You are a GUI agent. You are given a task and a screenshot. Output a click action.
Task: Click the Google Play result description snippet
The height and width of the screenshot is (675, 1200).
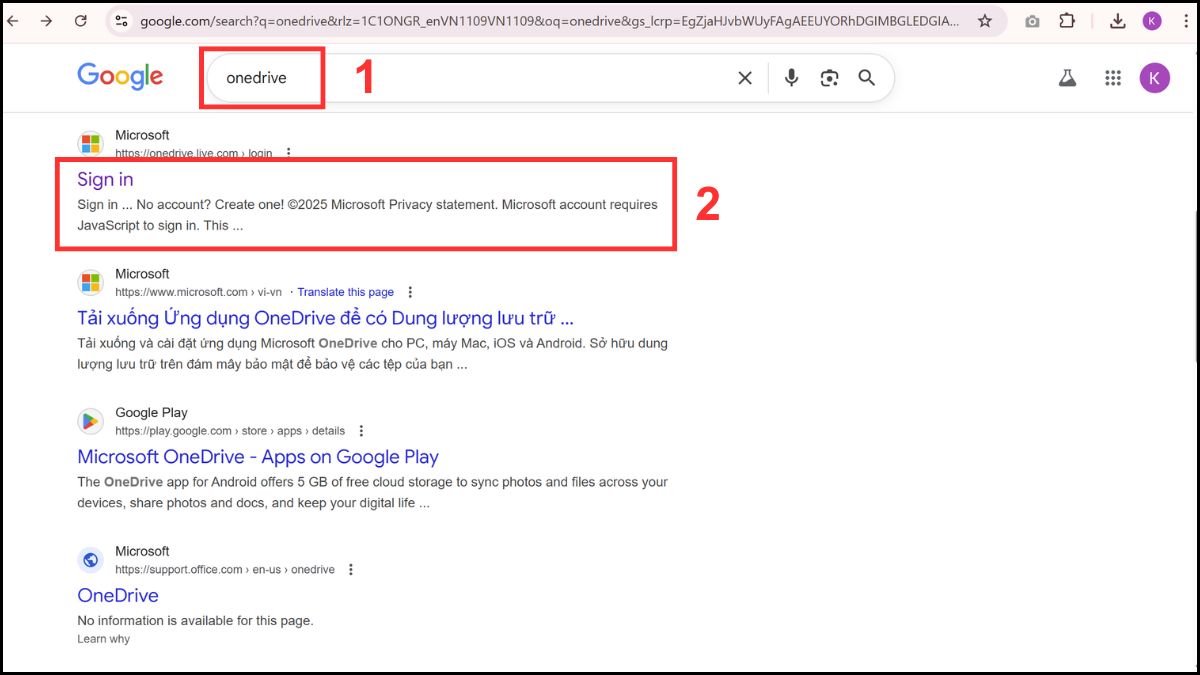[372, 493]
